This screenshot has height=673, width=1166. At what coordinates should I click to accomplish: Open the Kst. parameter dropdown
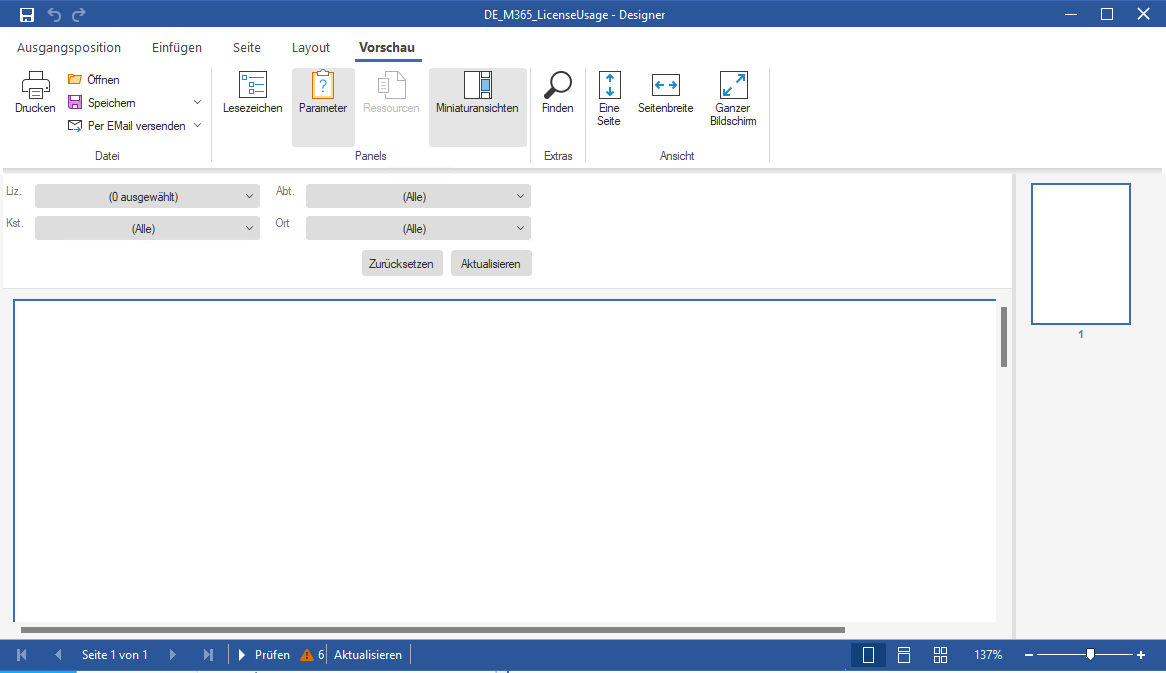(147, 228)
